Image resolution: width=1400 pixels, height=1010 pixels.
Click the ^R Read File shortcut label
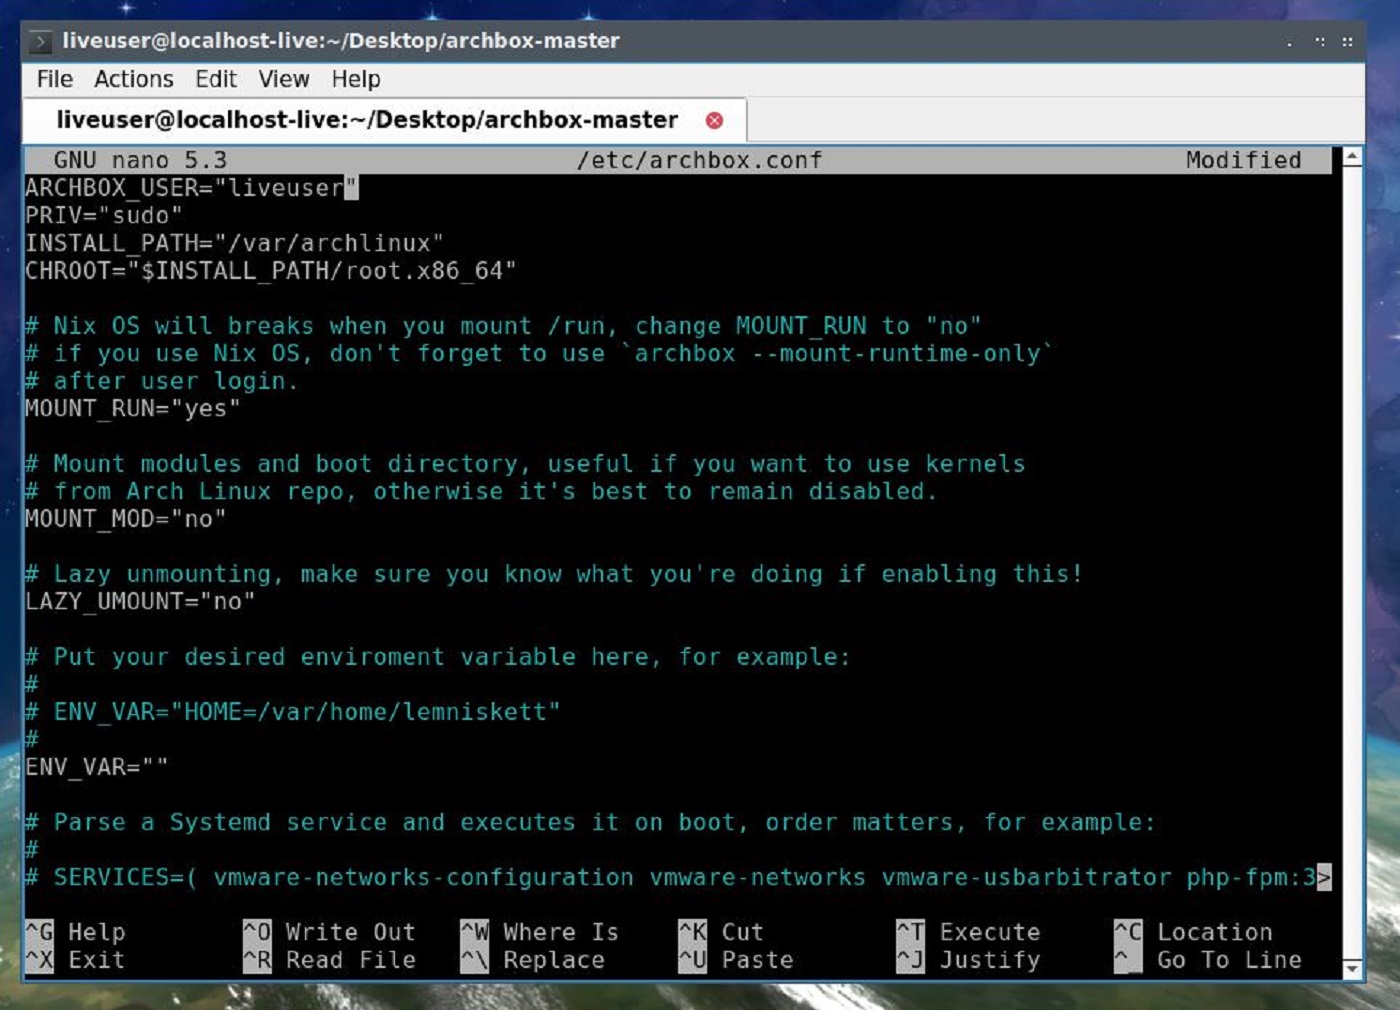coord(330,960)
